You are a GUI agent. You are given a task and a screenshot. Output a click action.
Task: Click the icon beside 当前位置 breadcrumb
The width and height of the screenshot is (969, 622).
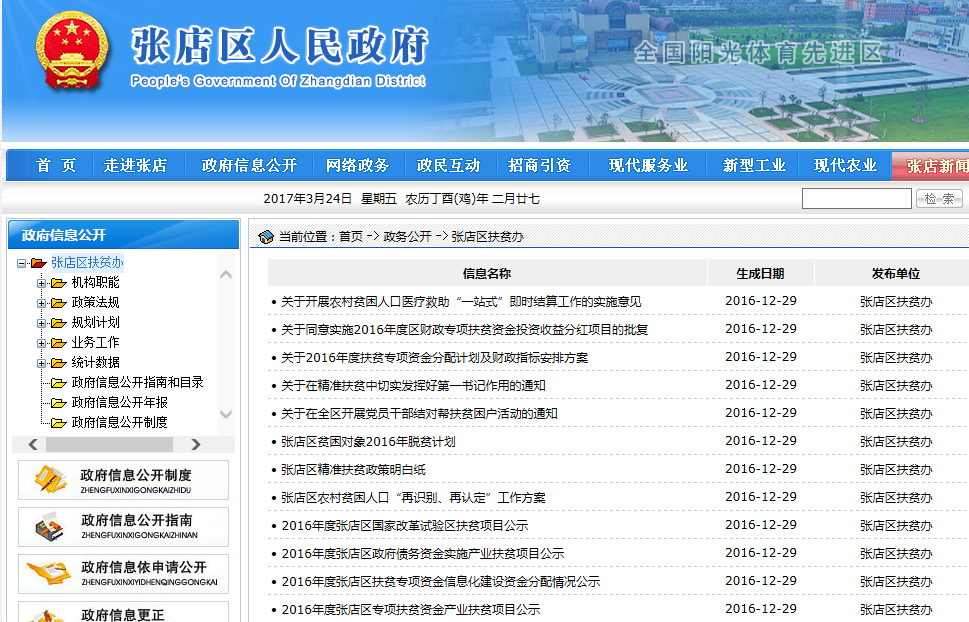pos(266,237)
